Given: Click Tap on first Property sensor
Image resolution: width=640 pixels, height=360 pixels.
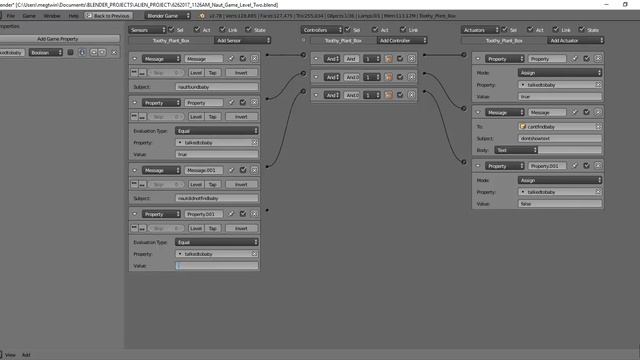Looking at the screenshot, I should click(213, 117).
